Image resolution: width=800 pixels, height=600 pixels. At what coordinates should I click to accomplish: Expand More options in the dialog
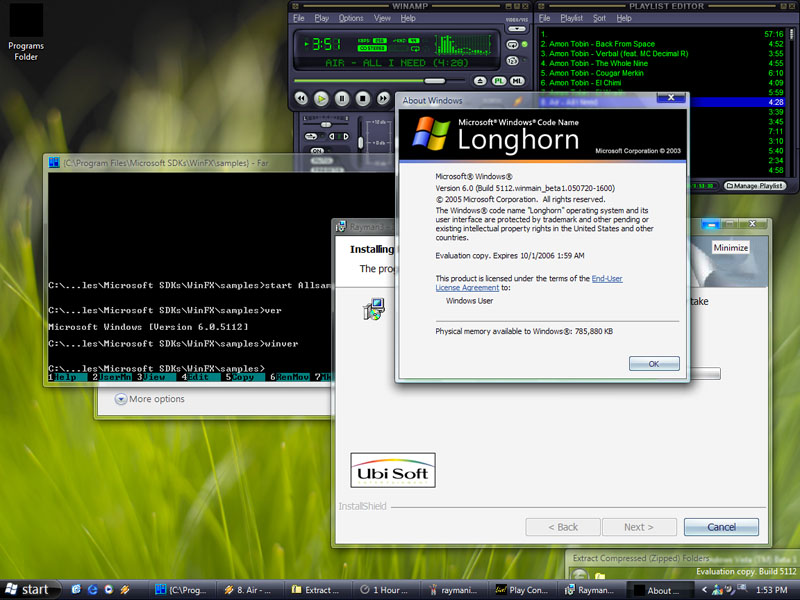pyautogui.click(x=149, y=399)
